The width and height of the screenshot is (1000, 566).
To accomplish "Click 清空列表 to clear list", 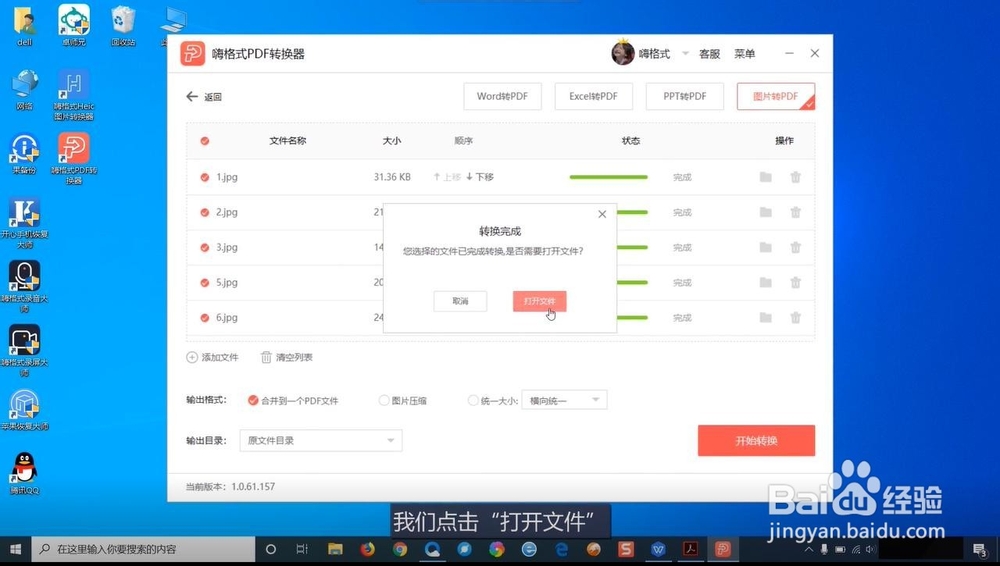I will 286,357.
